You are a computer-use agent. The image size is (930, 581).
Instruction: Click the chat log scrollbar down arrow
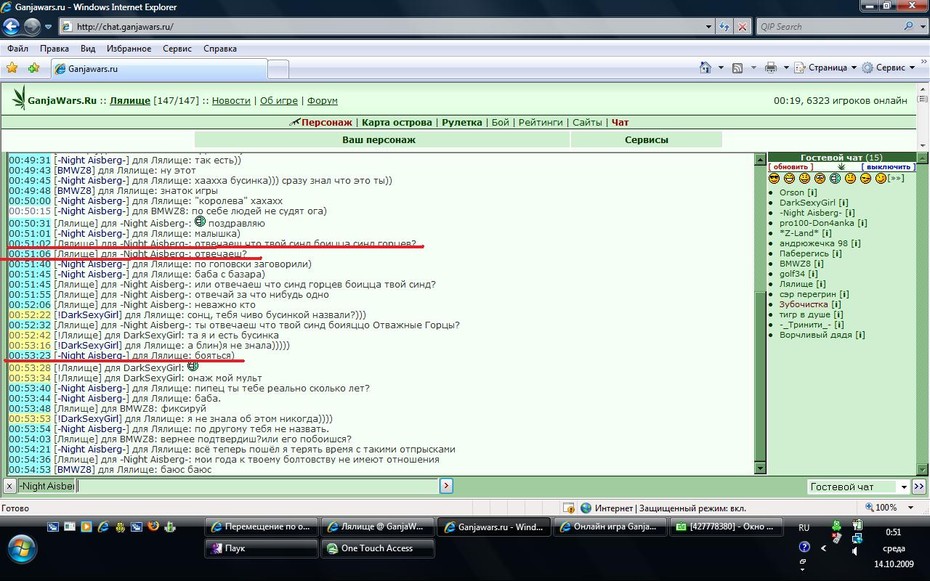(x=760, y=468)
